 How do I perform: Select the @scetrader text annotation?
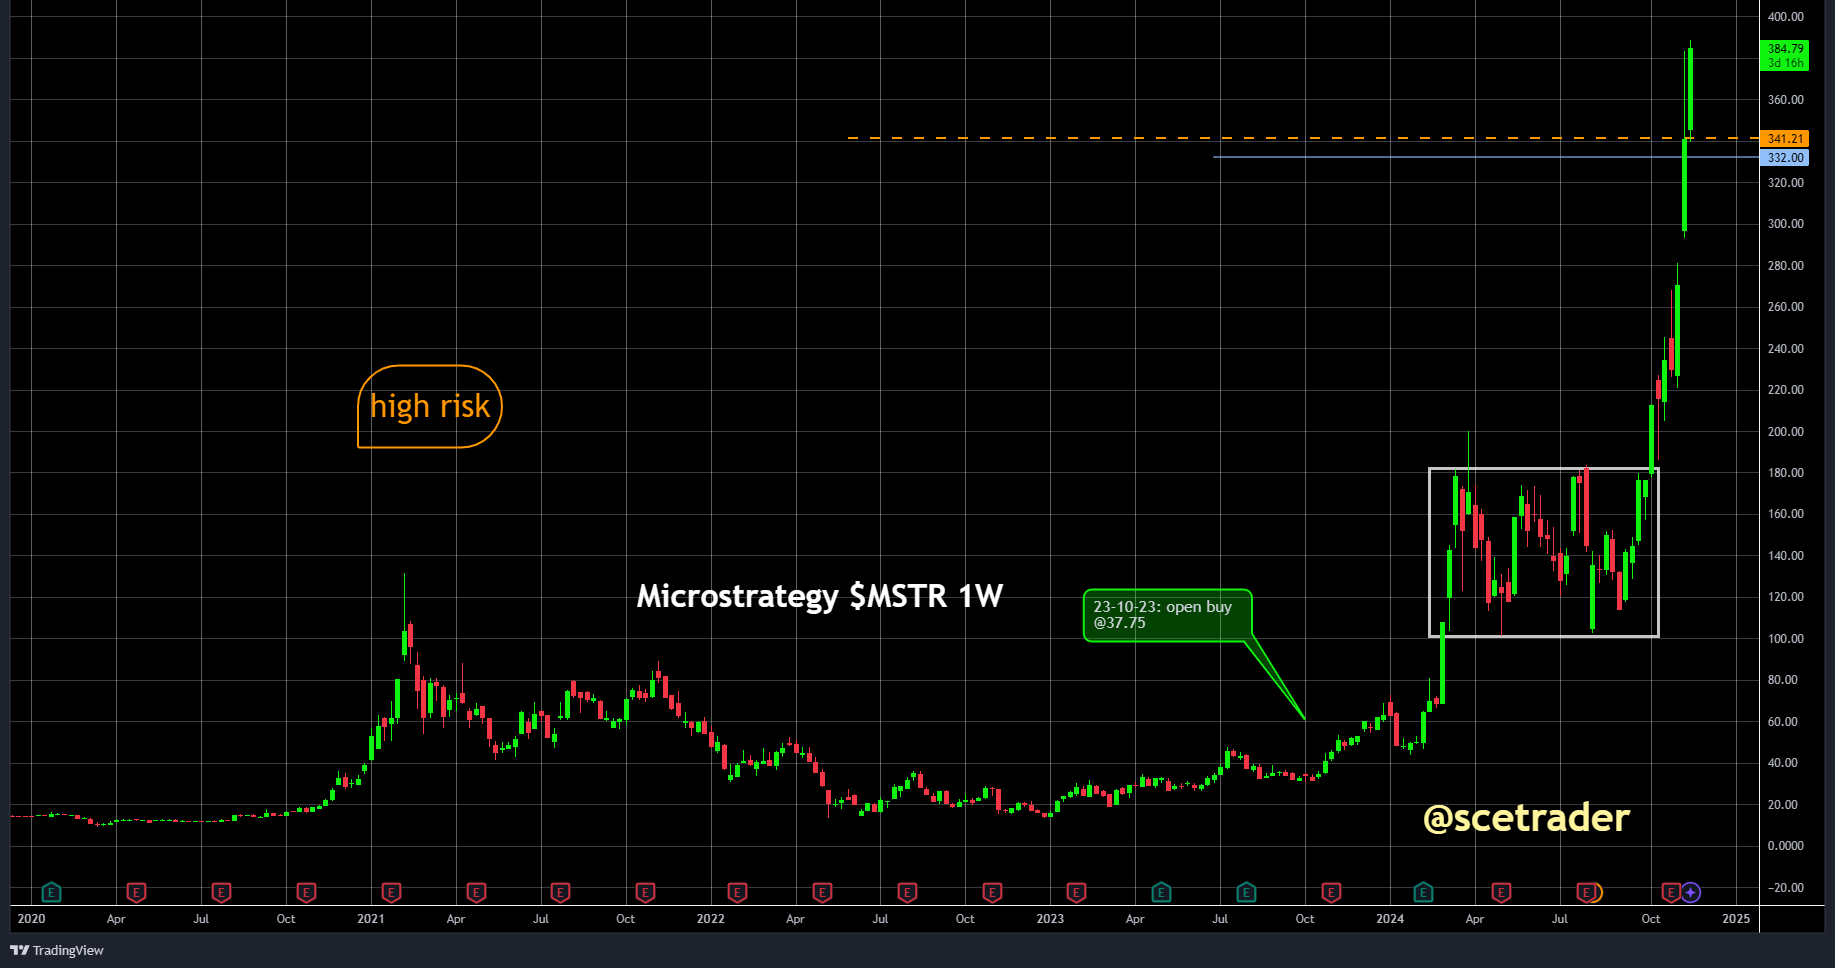click(1526, 818)
